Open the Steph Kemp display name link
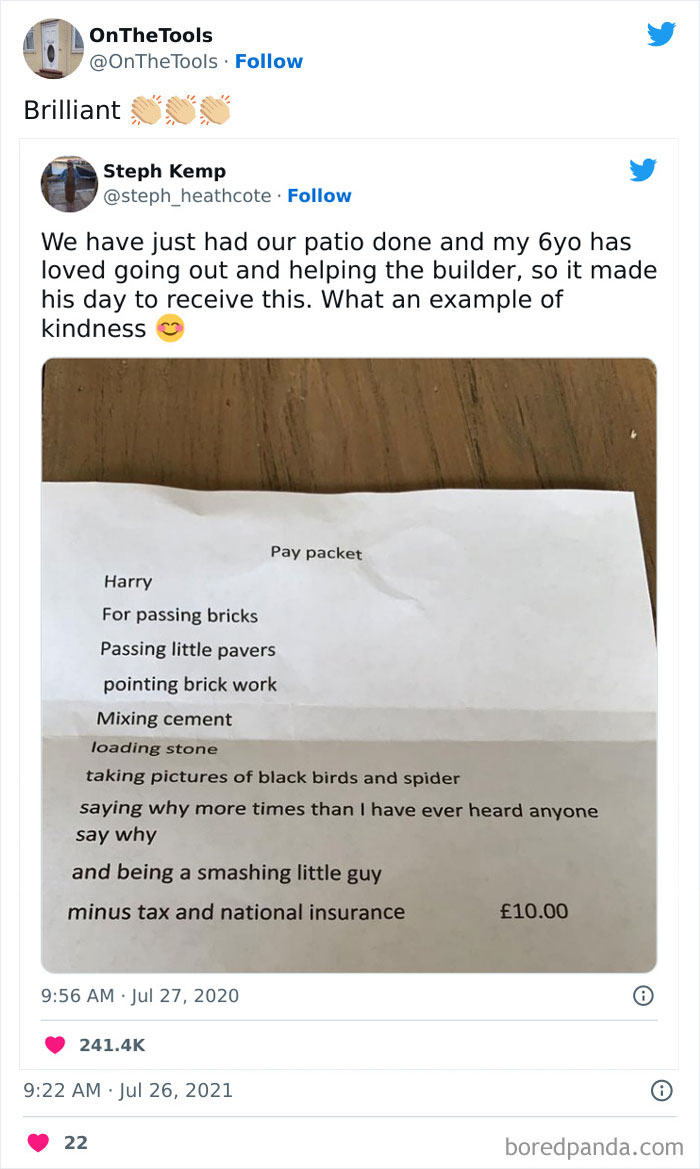This screenshot has height=1169, width=700. (164, 171)
